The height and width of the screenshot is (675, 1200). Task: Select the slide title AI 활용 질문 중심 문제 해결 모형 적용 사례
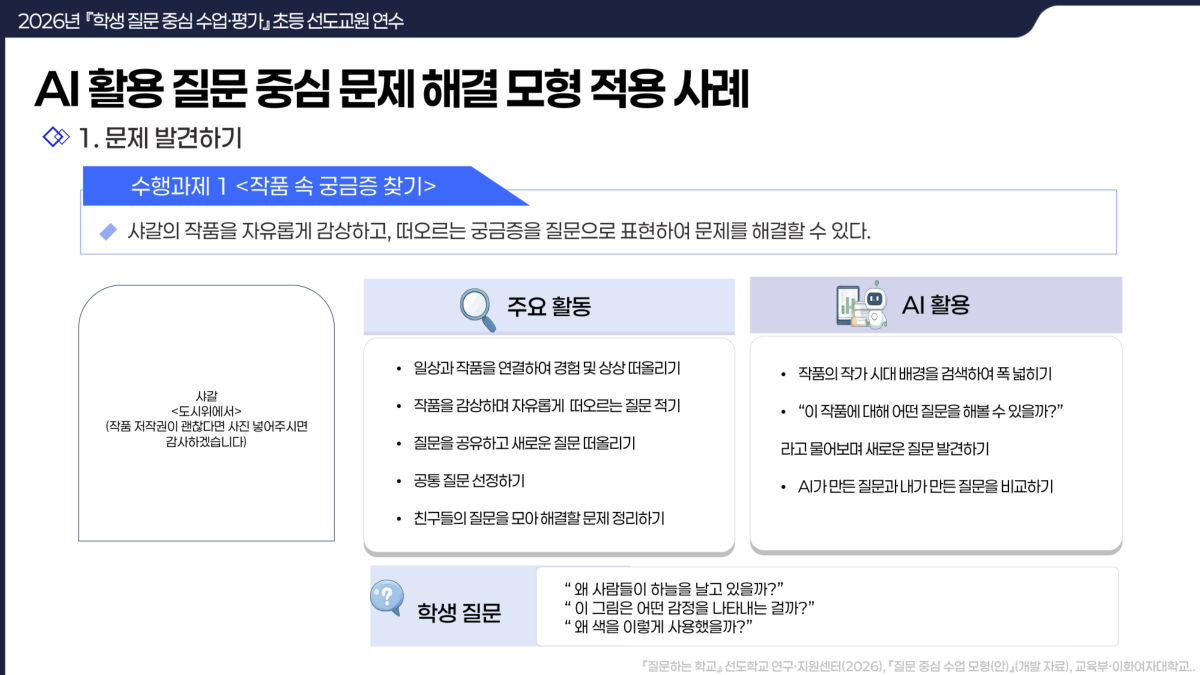click(391, 89)
